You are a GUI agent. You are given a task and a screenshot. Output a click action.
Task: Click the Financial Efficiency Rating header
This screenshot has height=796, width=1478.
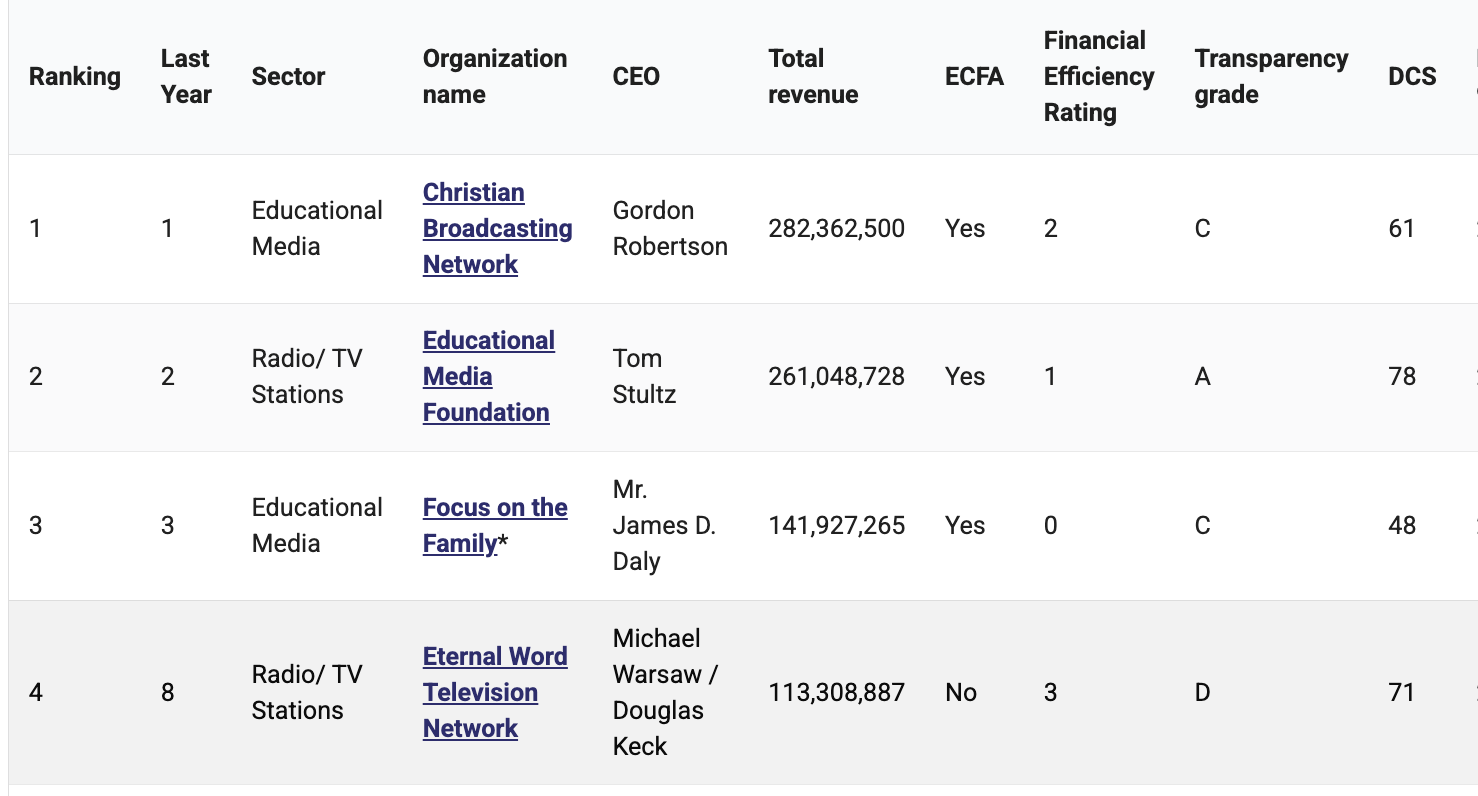(1099, 76)
